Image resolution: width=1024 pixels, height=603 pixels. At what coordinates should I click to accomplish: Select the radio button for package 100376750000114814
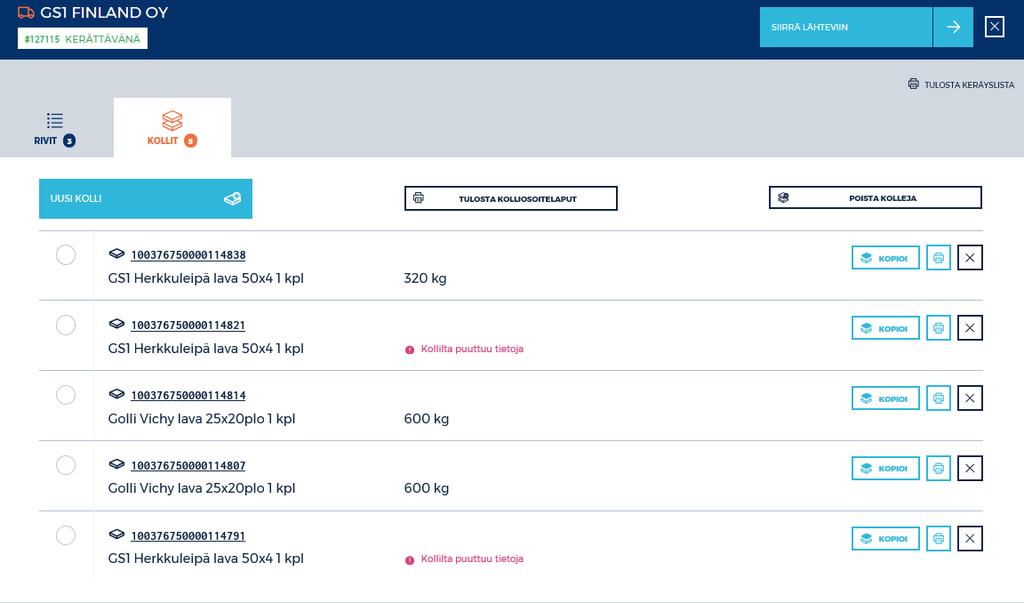click(x=65, y=395)
